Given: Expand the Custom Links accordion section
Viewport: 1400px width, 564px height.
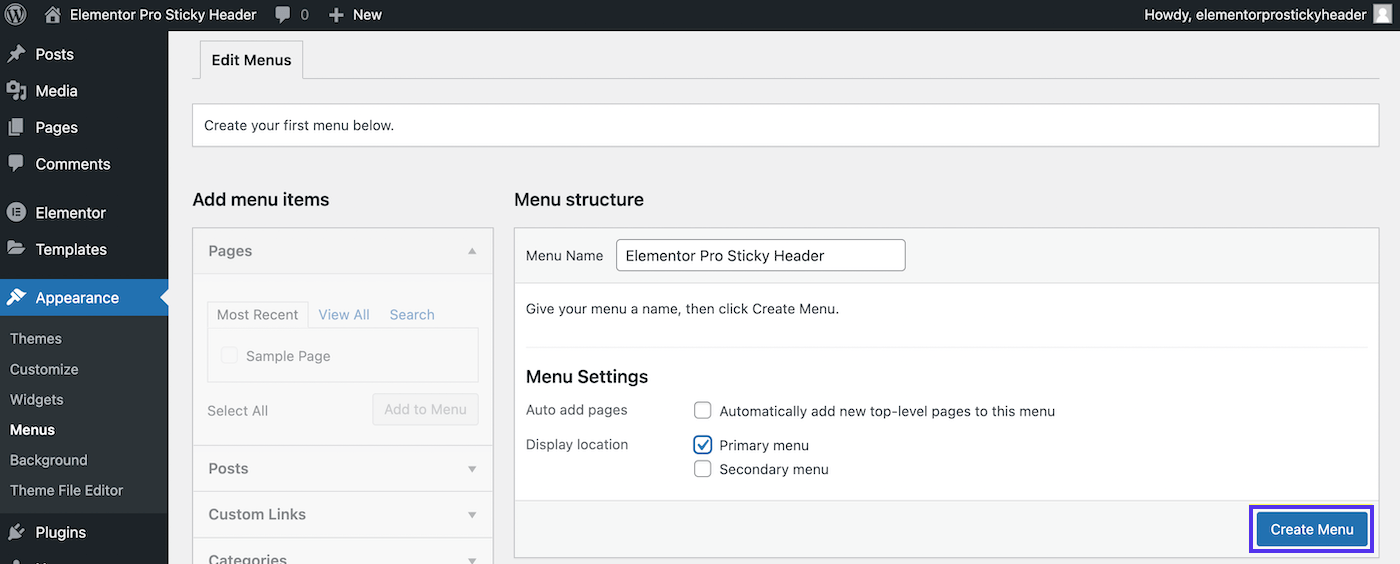Looking at the screenshot, I should point(472,514).
